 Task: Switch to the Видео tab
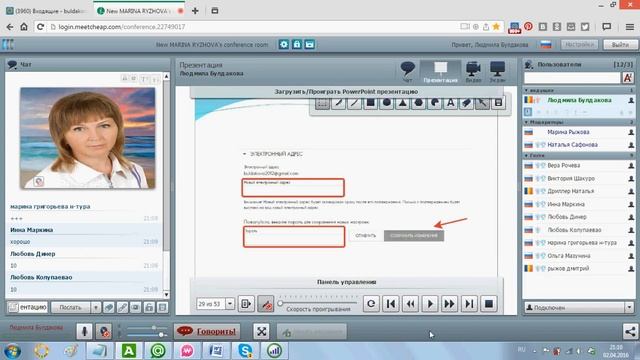click(473, 71)
